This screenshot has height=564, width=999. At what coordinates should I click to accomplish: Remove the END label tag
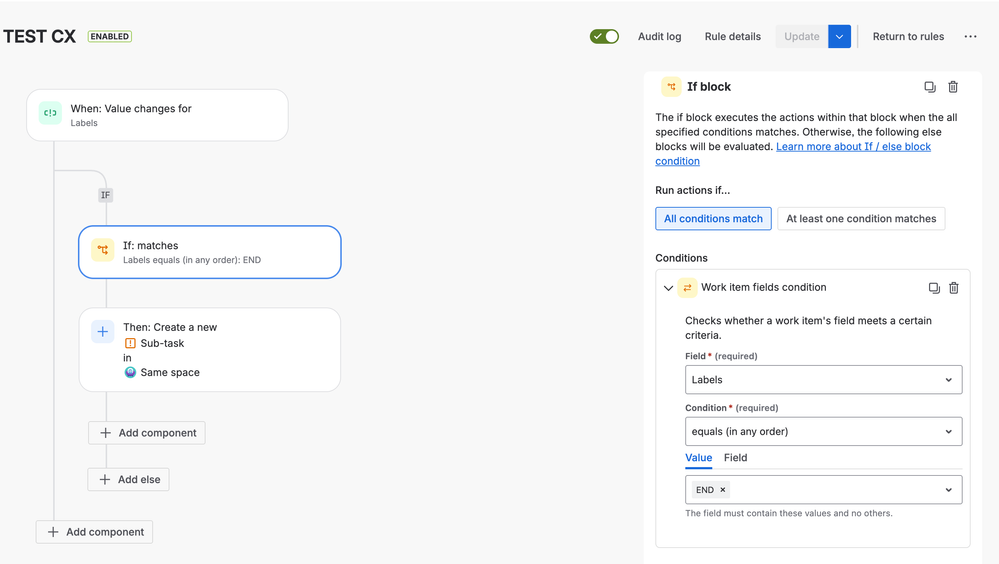(722, 489)
